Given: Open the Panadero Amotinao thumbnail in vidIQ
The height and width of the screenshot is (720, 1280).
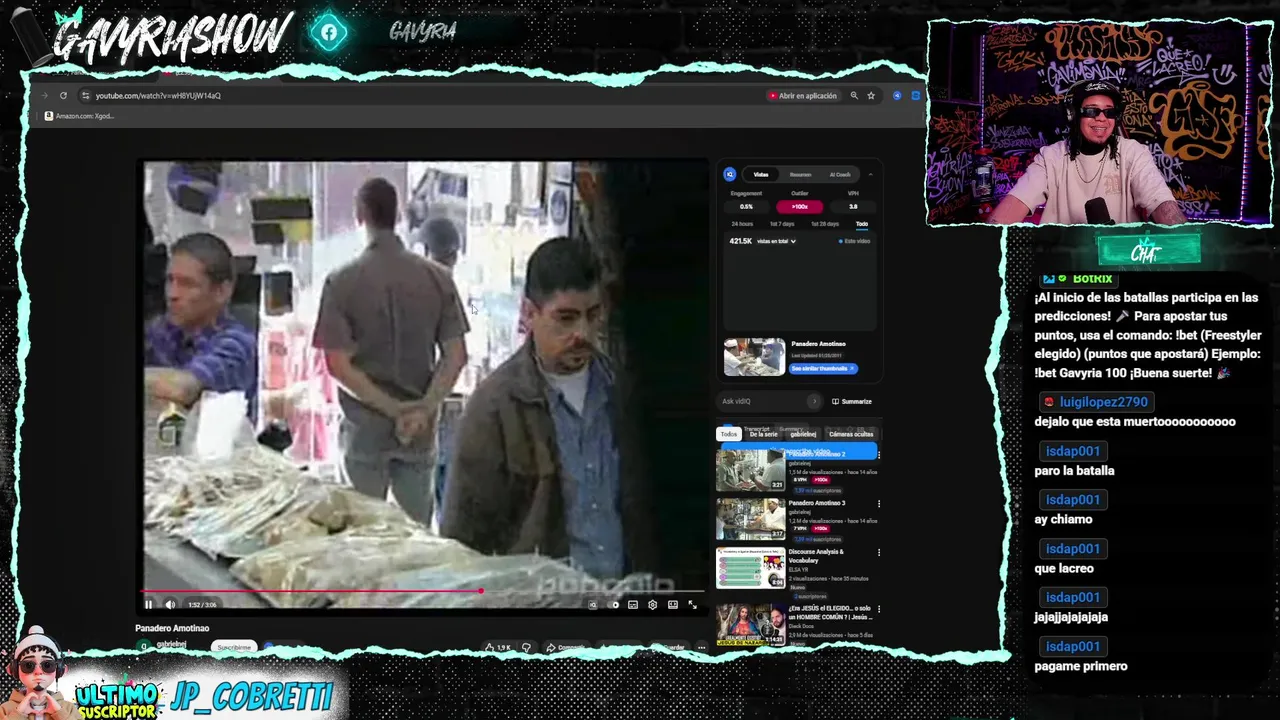Looking at the screenshot, I should [x=754, y=357].
